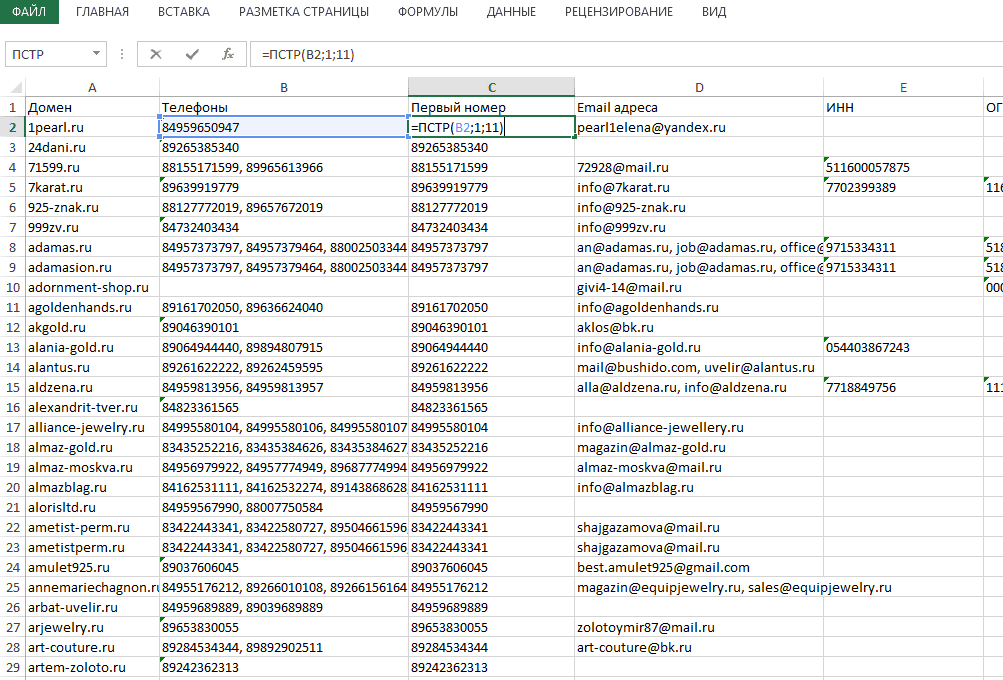Open the ФОРМУЛЫ ribbon tab
This screenshot has height=680, width=1003.
[x=428, y=12]
